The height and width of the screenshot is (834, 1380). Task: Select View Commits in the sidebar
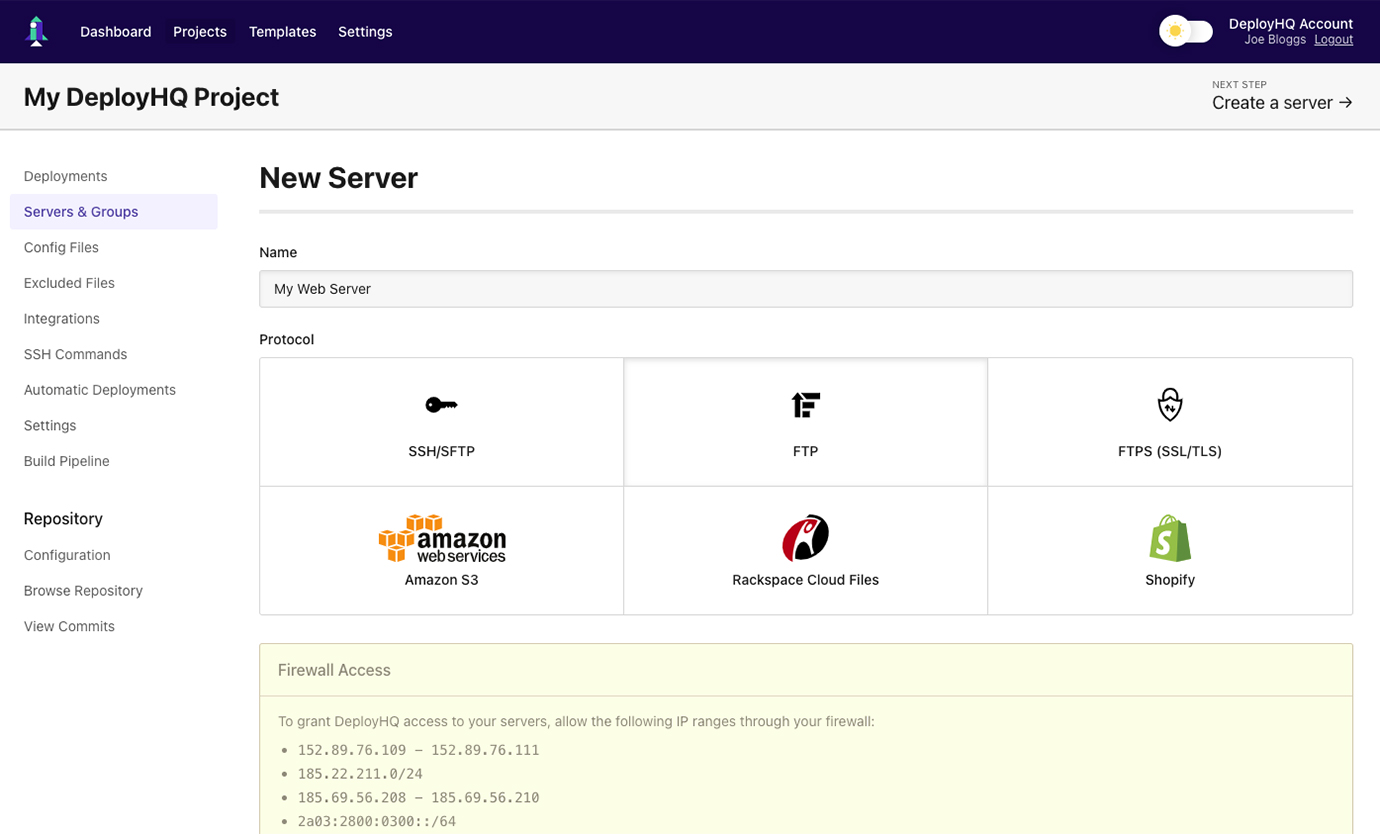69,626
